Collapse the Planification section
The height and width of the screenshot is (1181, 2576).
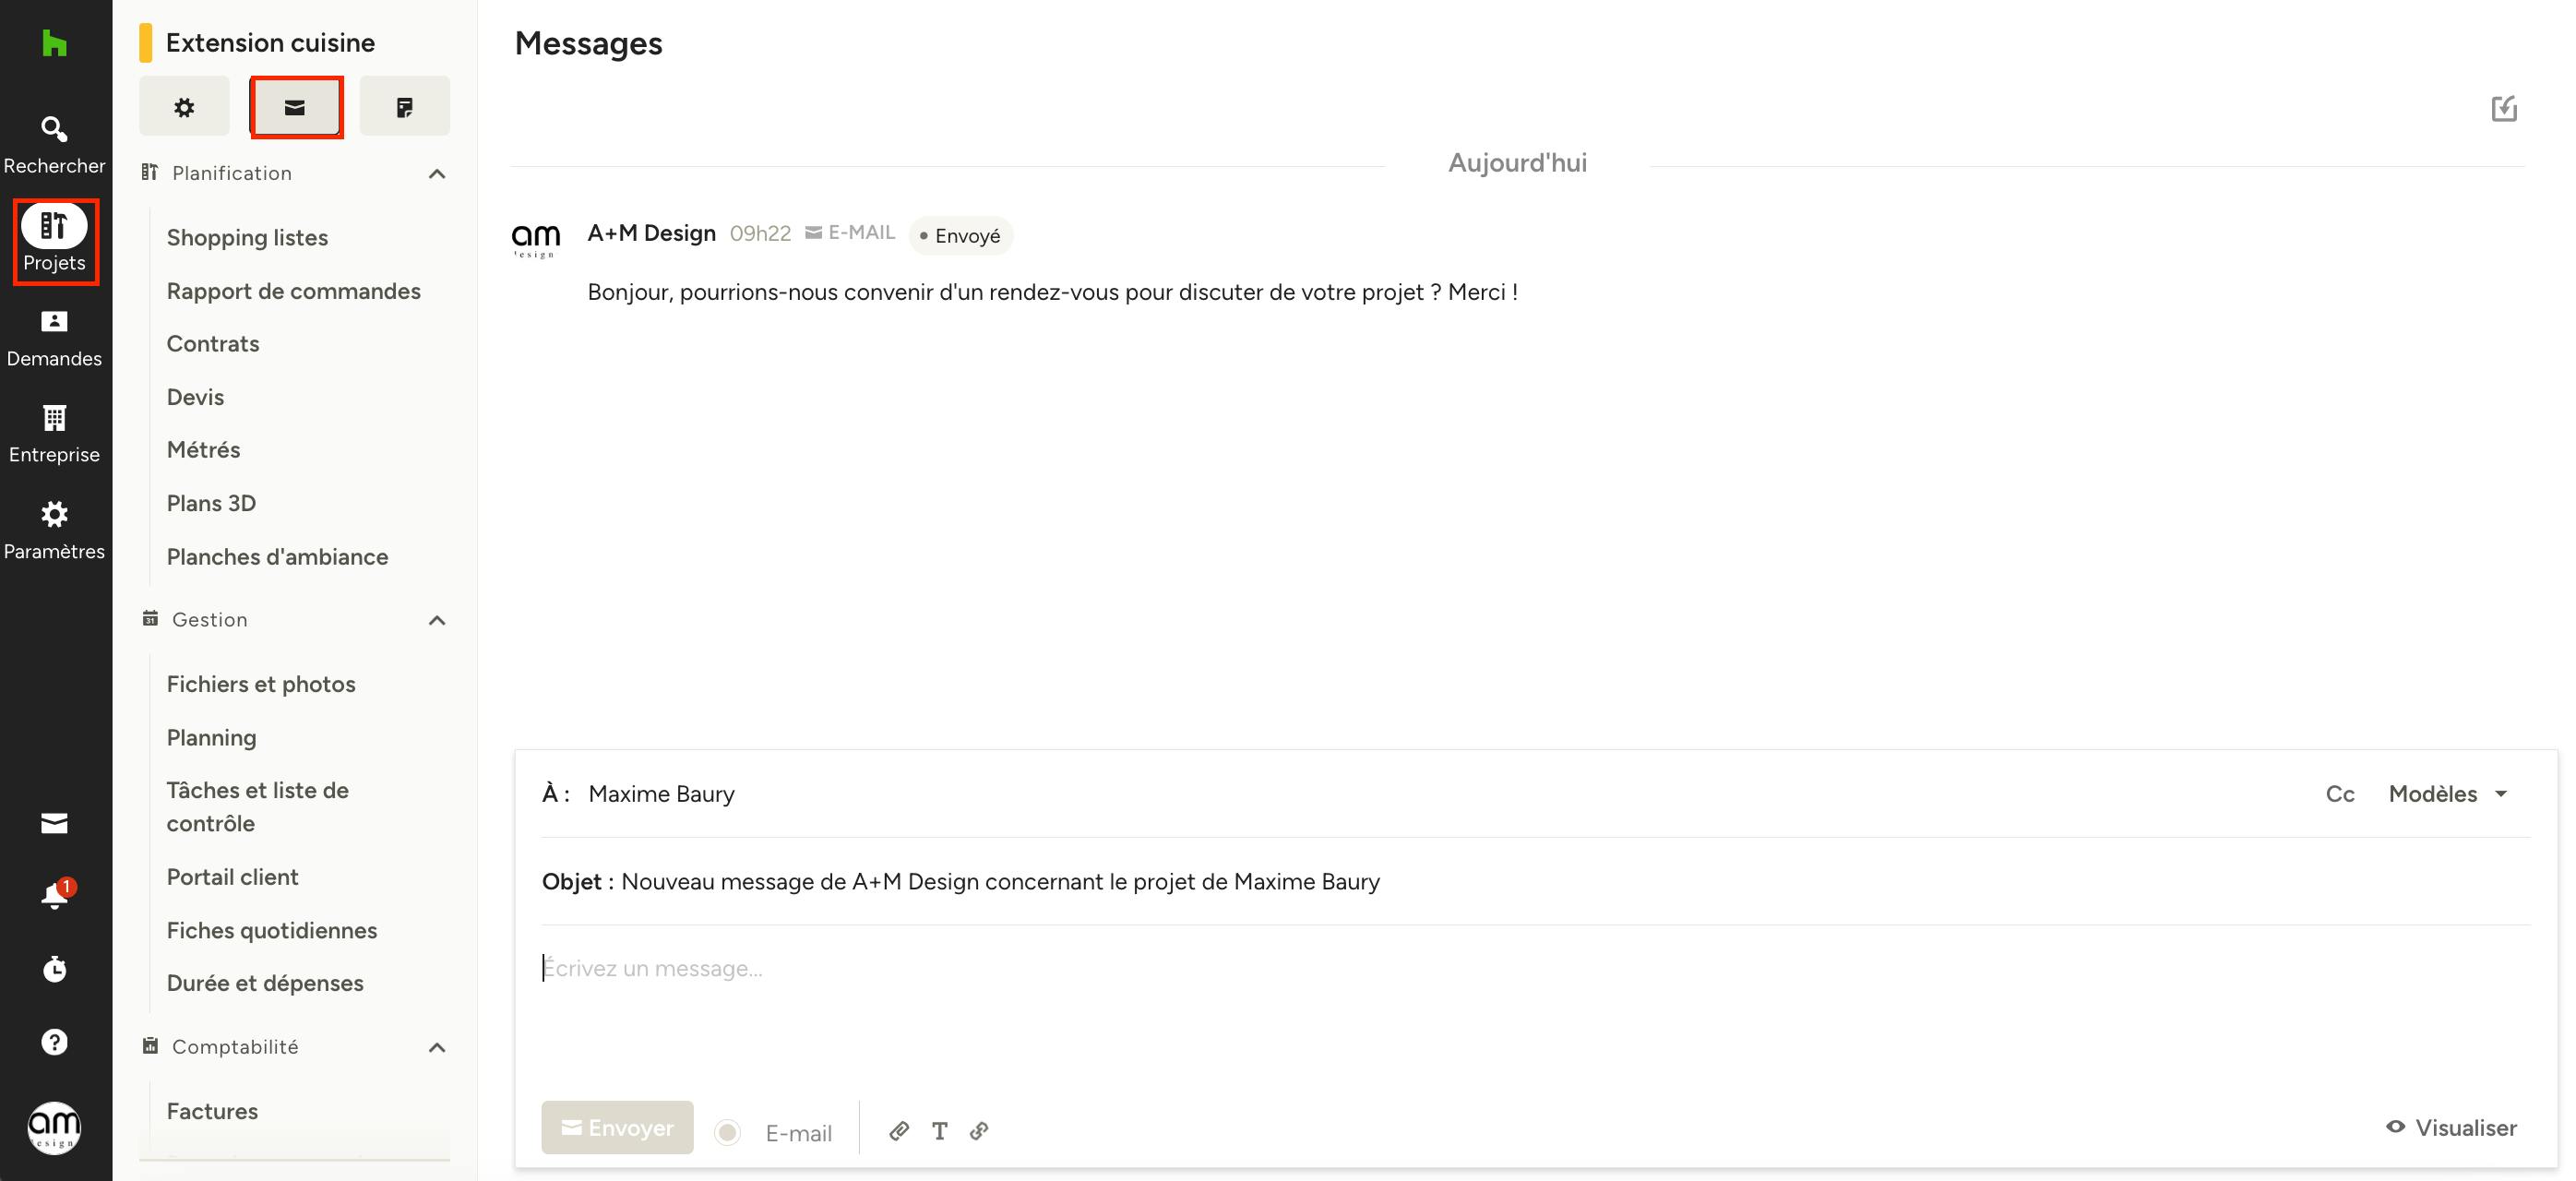pyautogui.click(x=436, y=173)
